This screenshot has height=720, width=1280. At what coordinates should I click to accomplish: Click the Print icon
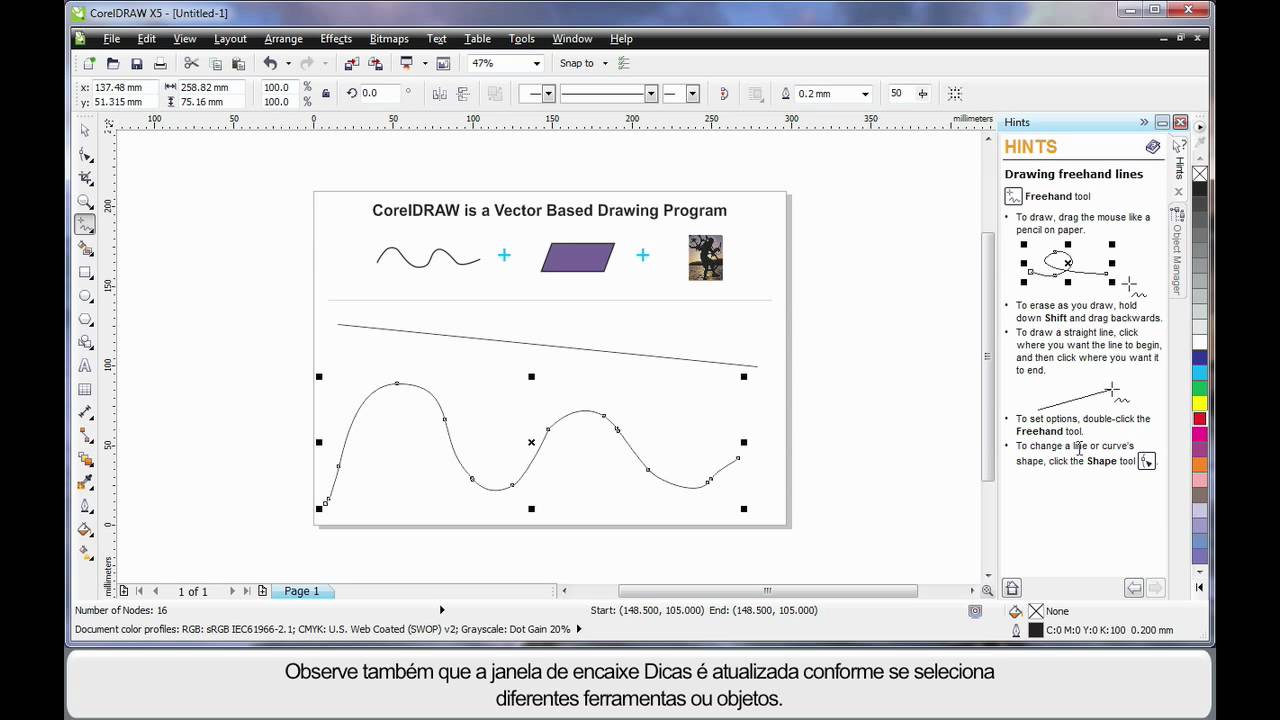(160, 63)
